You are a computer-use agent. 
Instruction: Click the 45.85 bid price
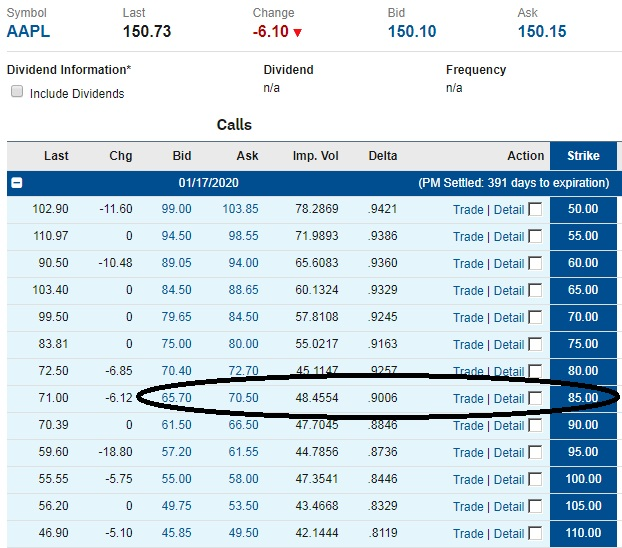coord(176,533)
